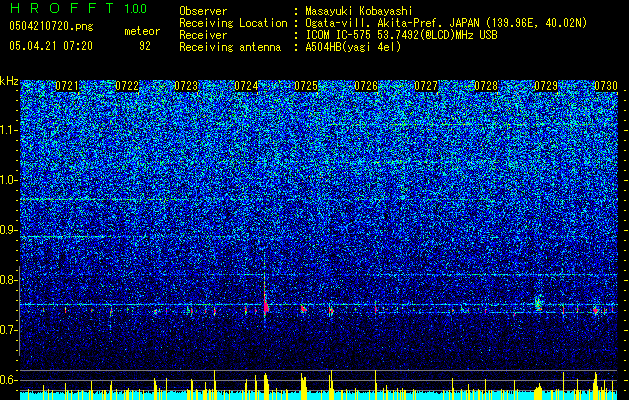Screen dimensions: 629x400
Task: Click the 1.0 kHz axis label
Action: coord(9,180)
